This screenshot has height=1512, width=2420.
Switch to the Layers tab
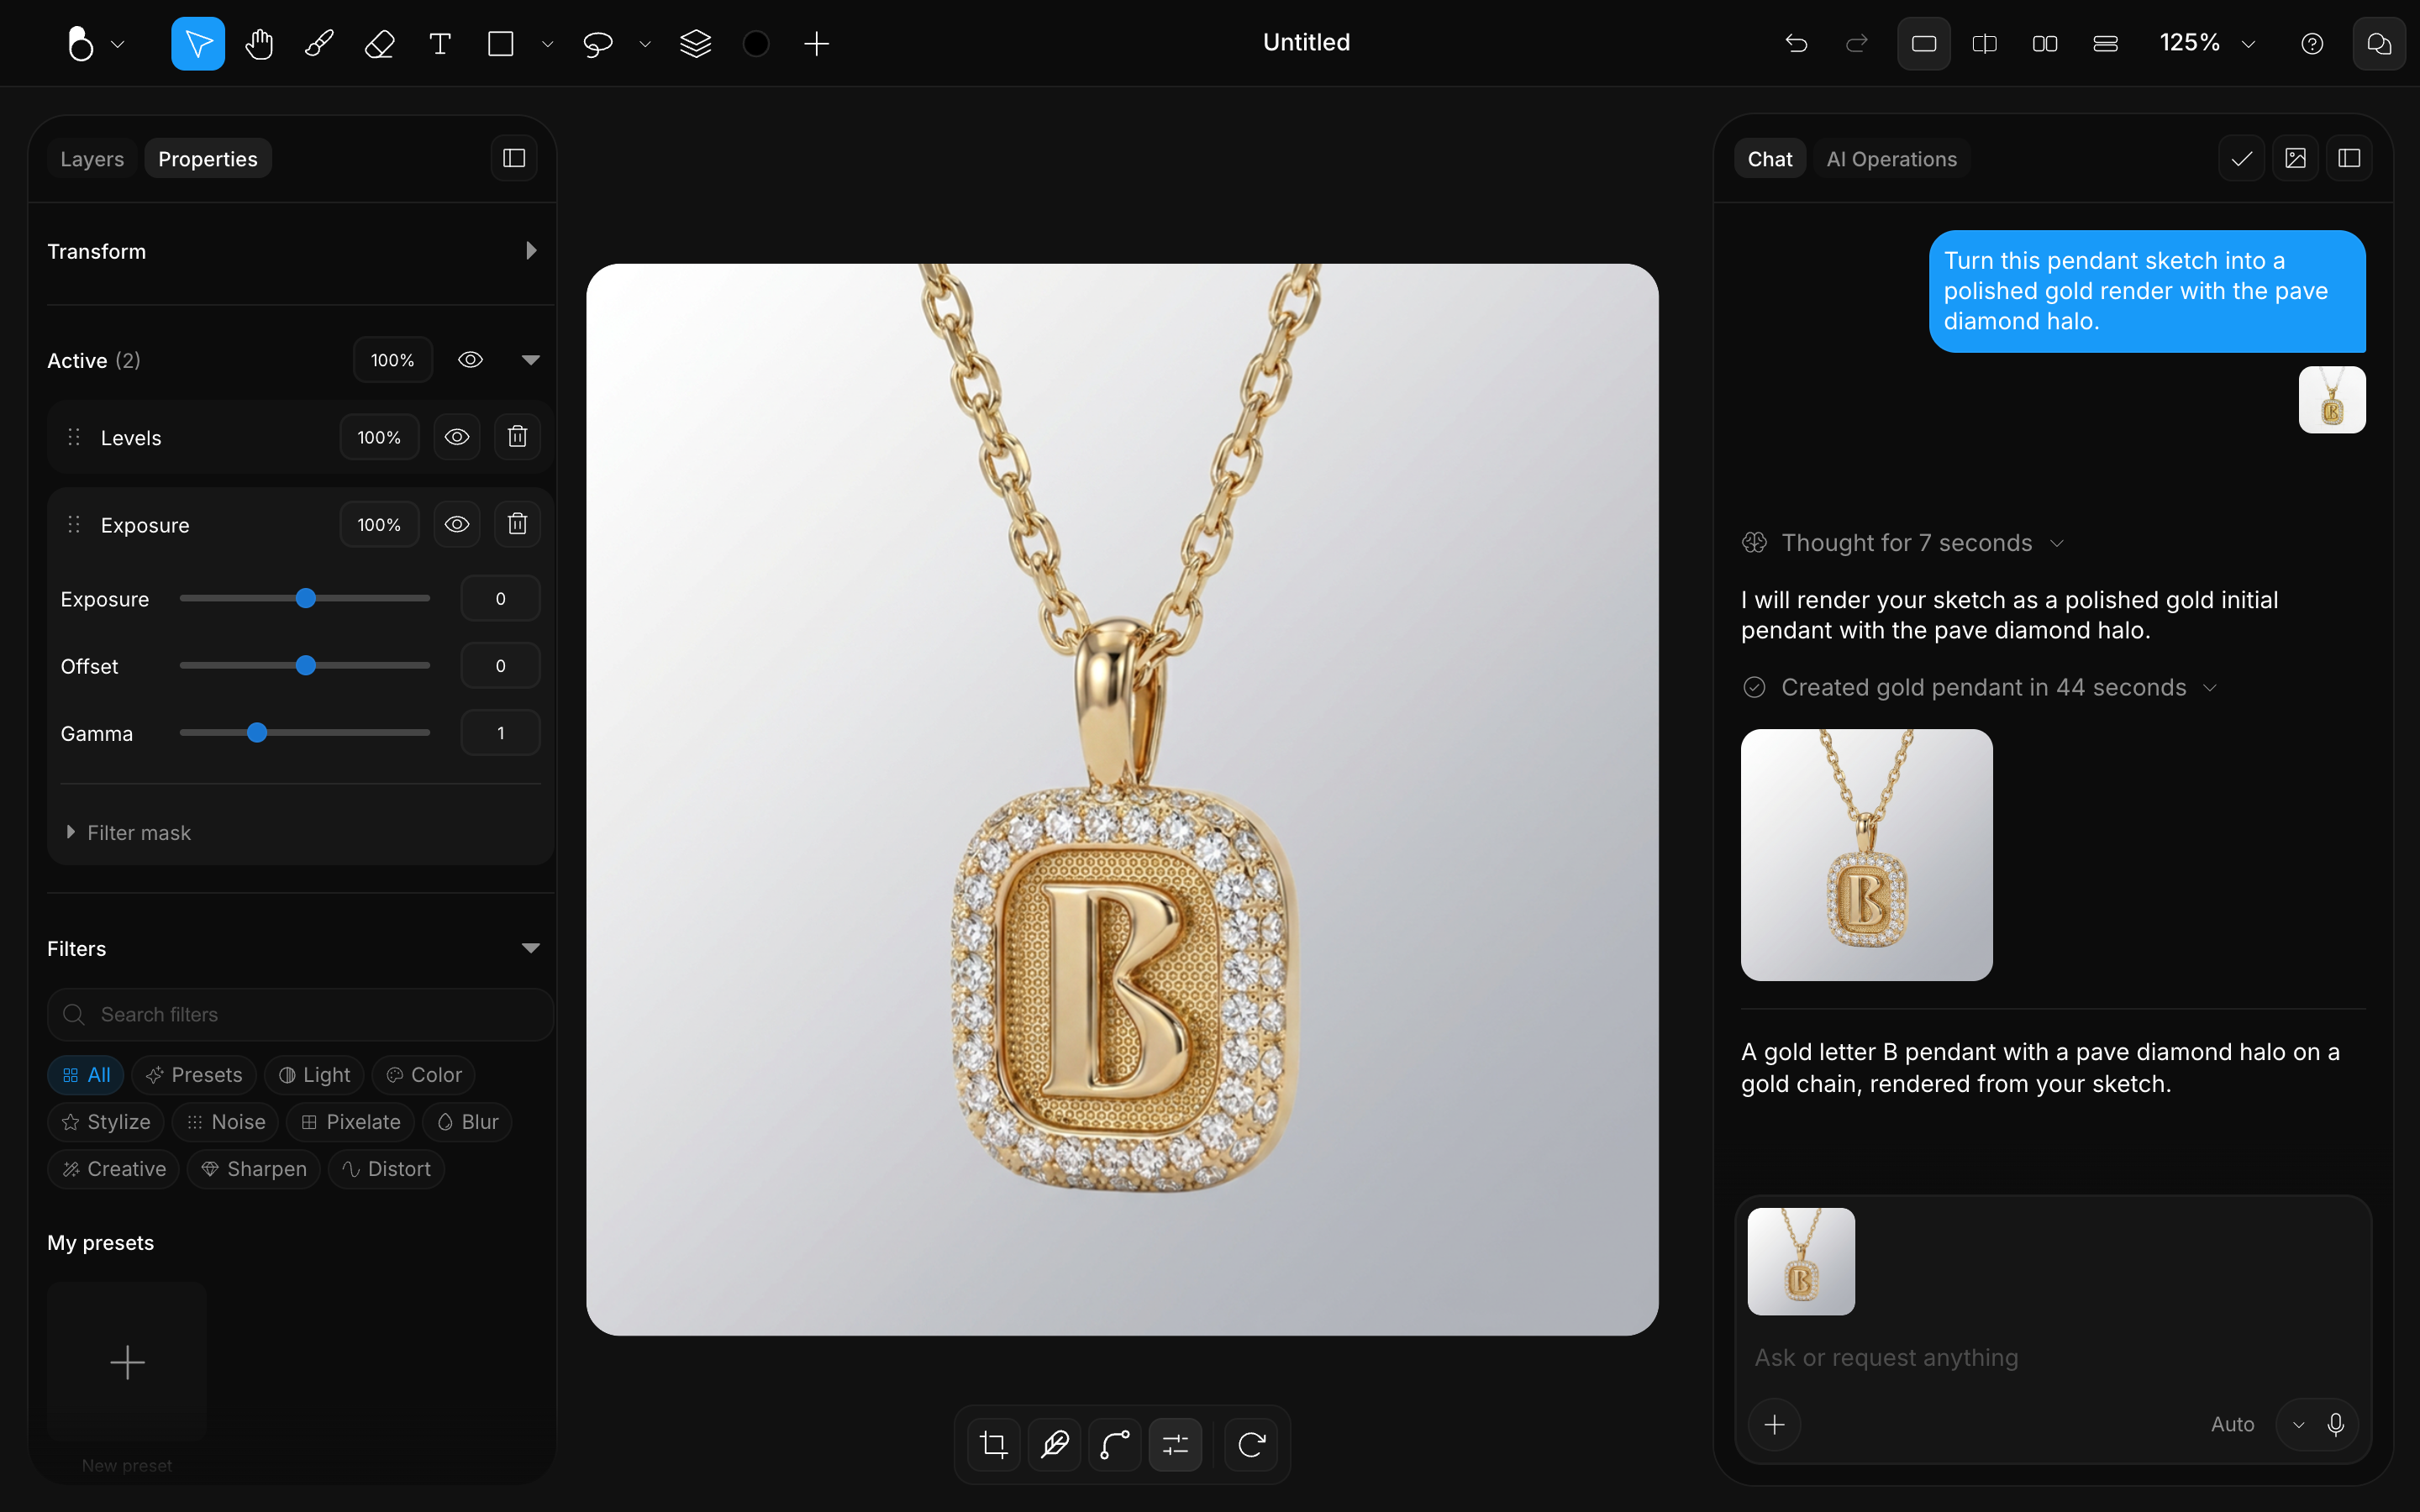tap(92, 159)
